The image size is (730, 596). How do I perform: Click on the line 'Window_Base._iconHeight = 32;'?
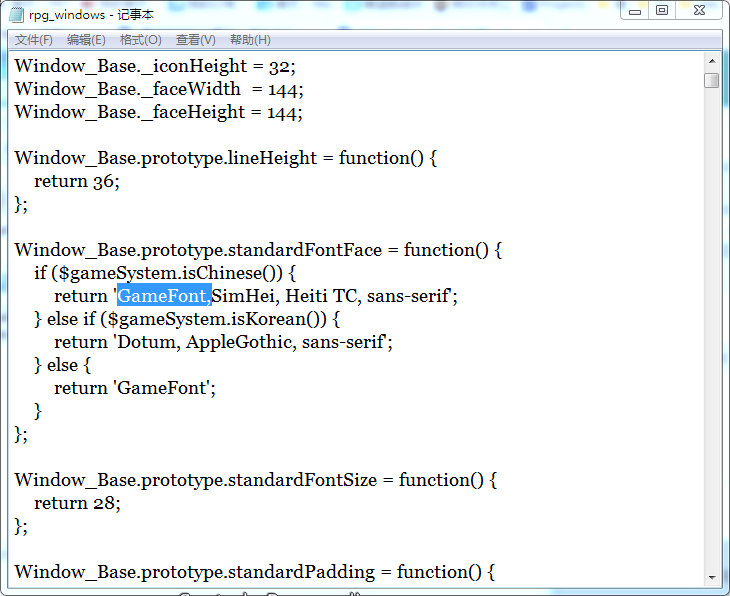coord(155,67)
